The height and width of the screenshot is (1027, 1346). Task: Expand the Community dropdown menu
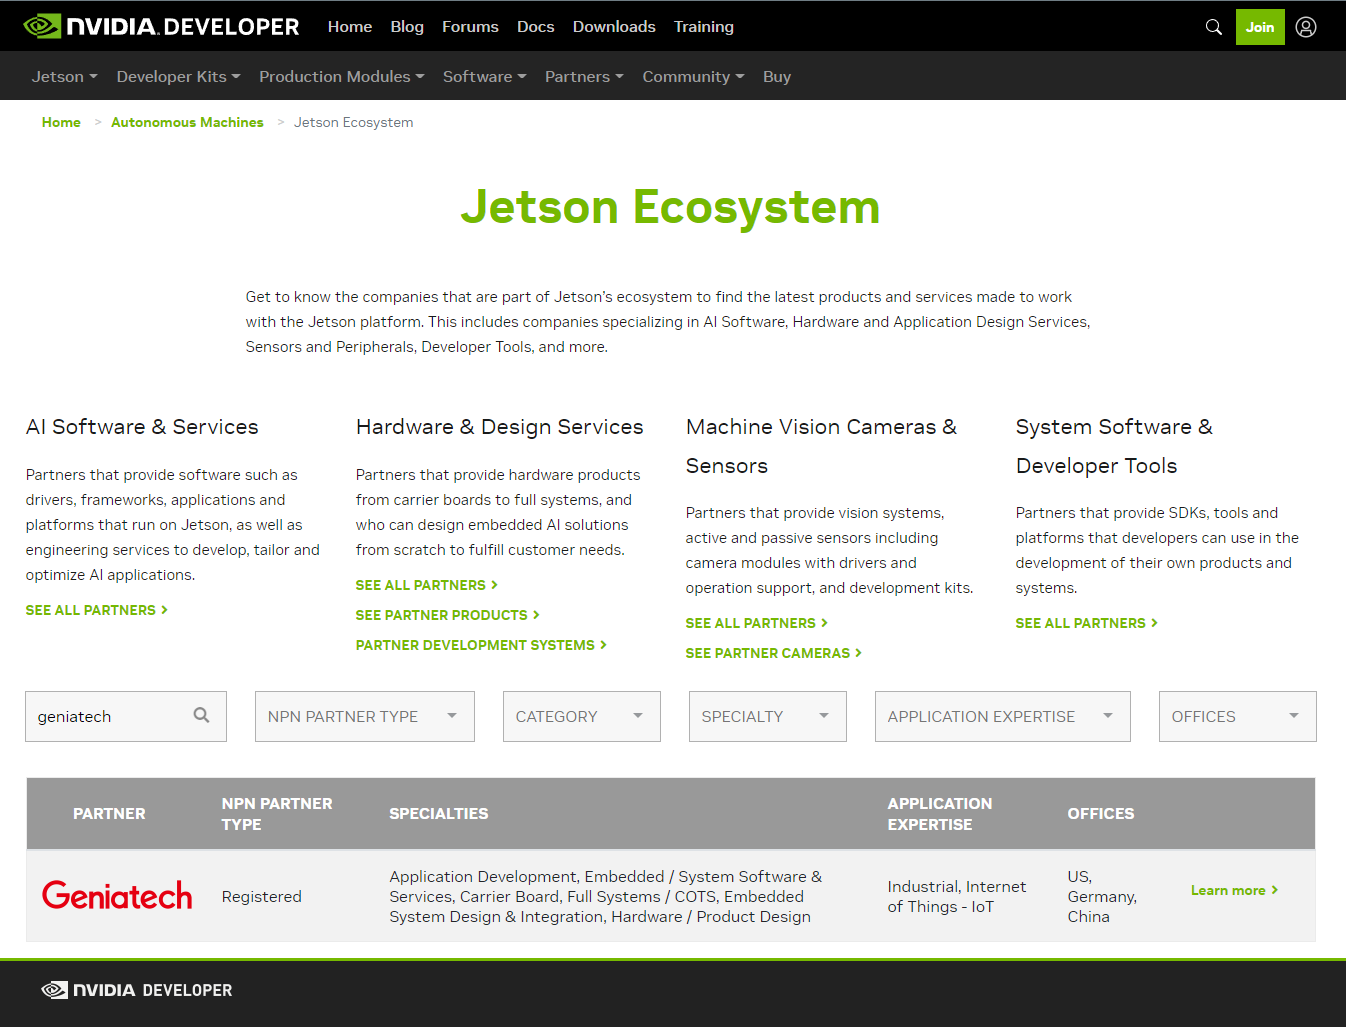tap(693, 76)
